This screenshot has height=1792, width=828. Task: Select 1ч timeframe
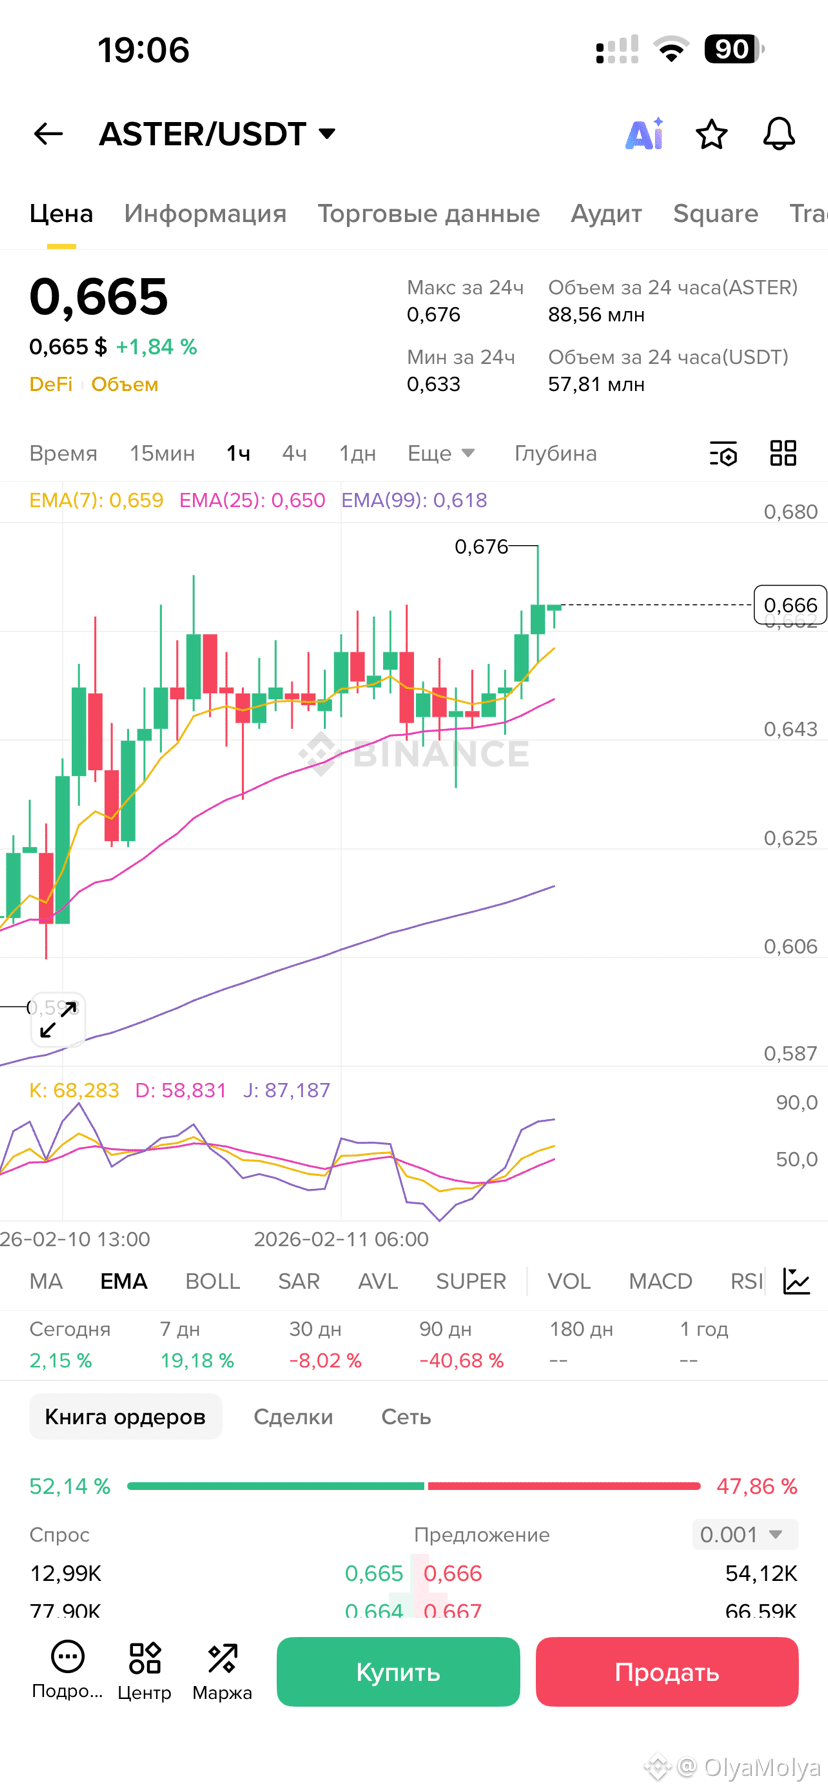(x=238, y=453)
